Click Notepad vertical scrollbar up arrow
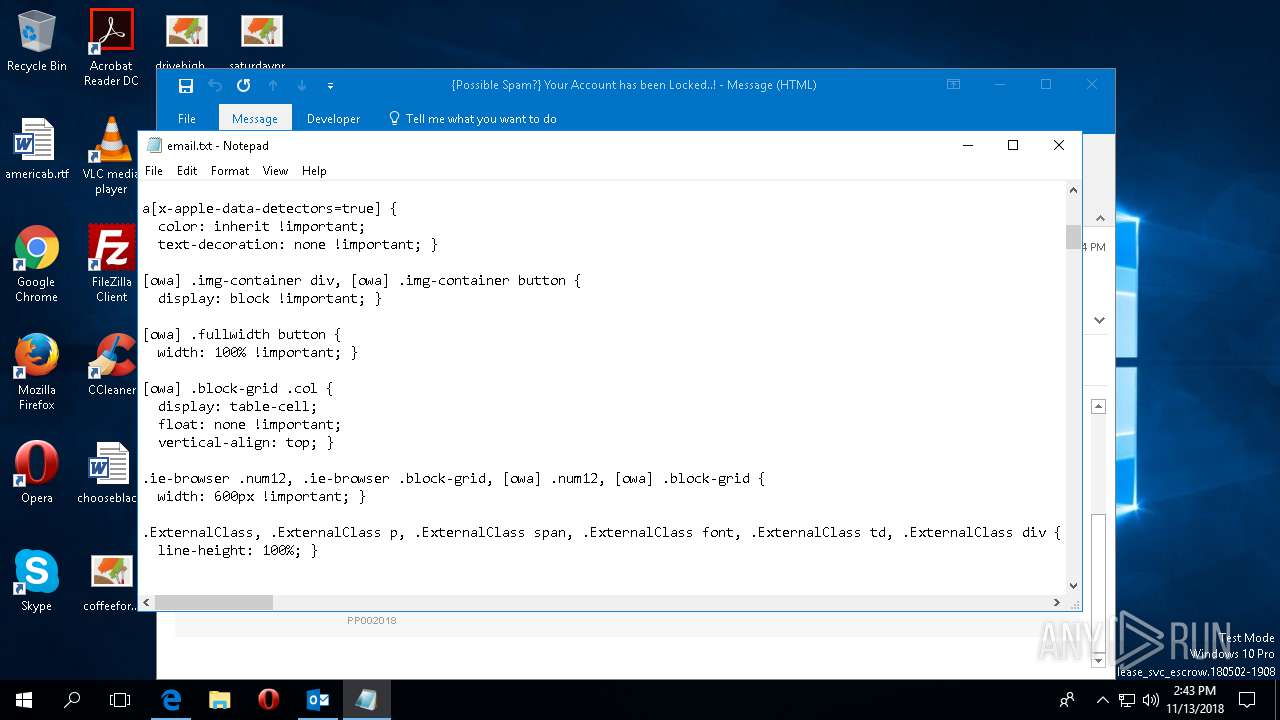 click(1073, 190)
